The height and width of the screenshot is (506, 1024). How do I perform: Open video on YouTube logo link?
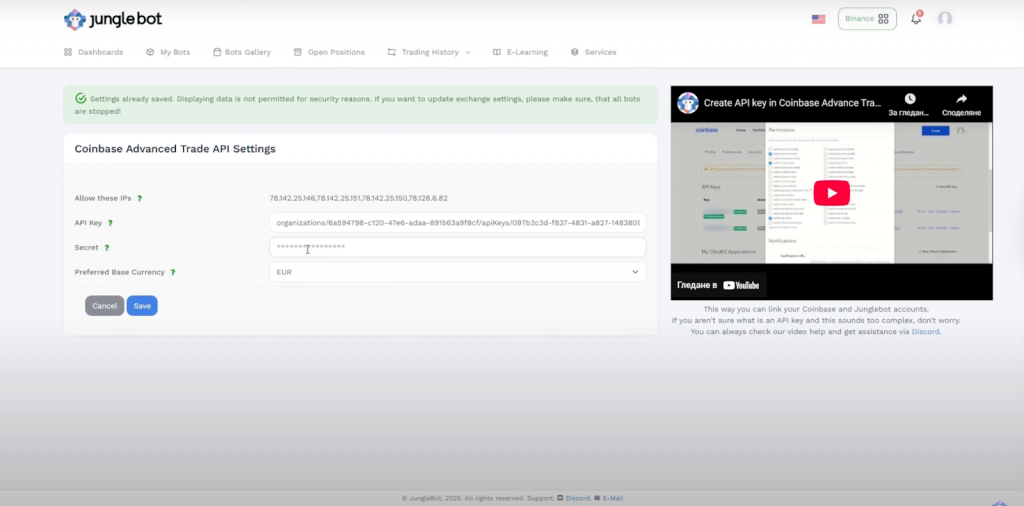(x=741, y=285)
